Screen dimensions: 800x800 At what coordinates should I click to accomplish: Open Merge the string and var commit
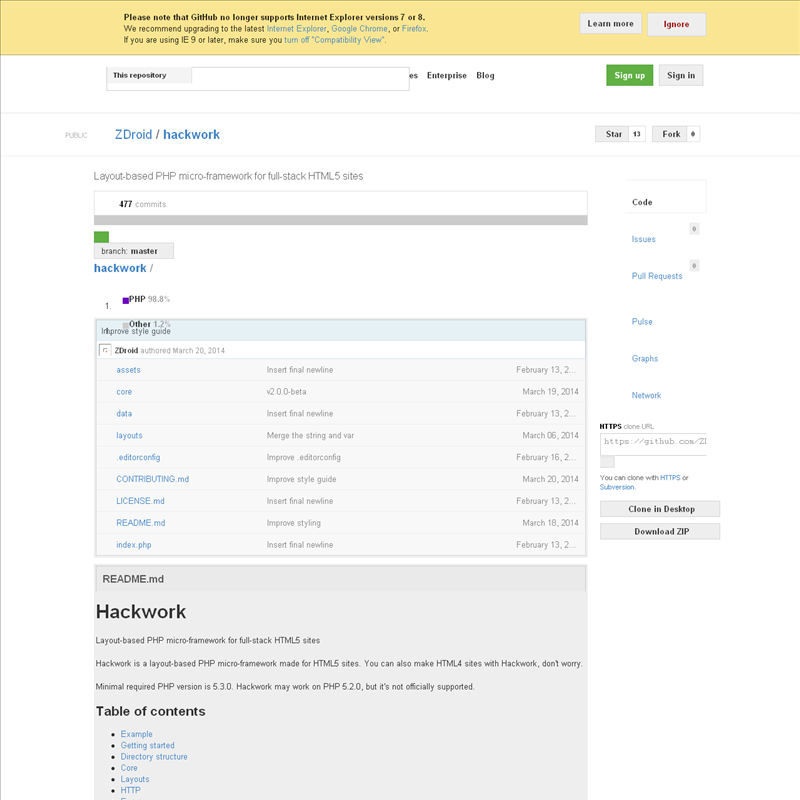pyautogui.click(x=310, y=436)
